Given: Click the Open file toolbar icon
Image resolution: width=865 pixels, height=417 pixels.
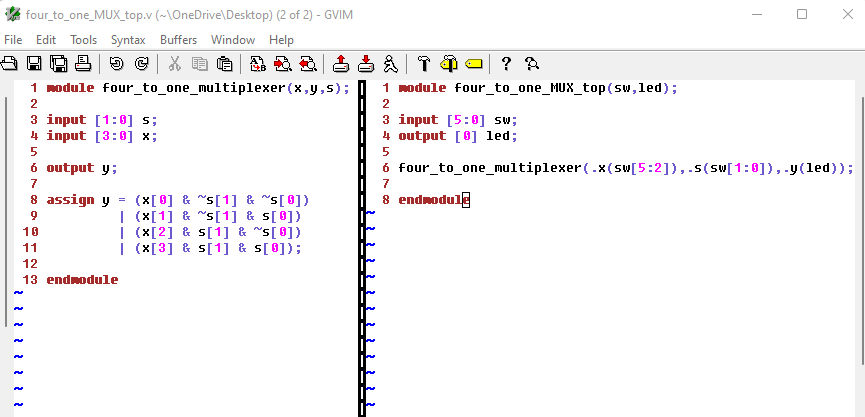Looking at the screenshot, I should [x=10, y=64].
